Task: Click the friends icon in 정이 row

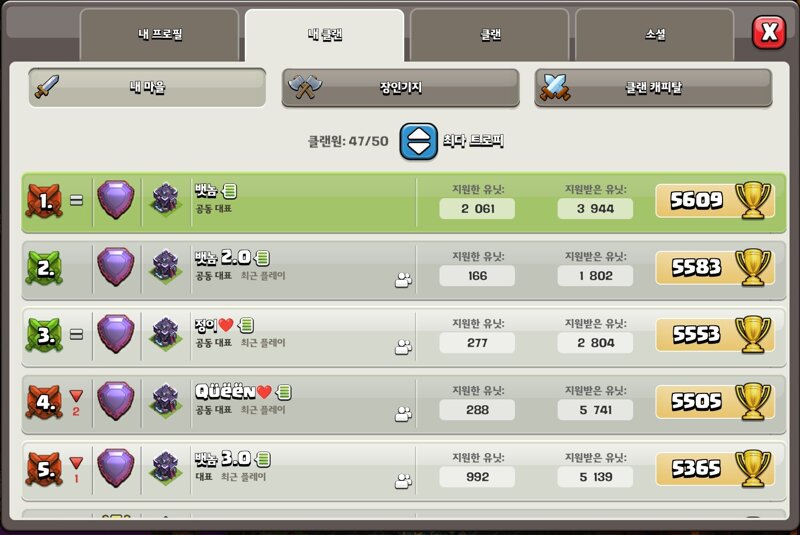Action: (403, 347)
